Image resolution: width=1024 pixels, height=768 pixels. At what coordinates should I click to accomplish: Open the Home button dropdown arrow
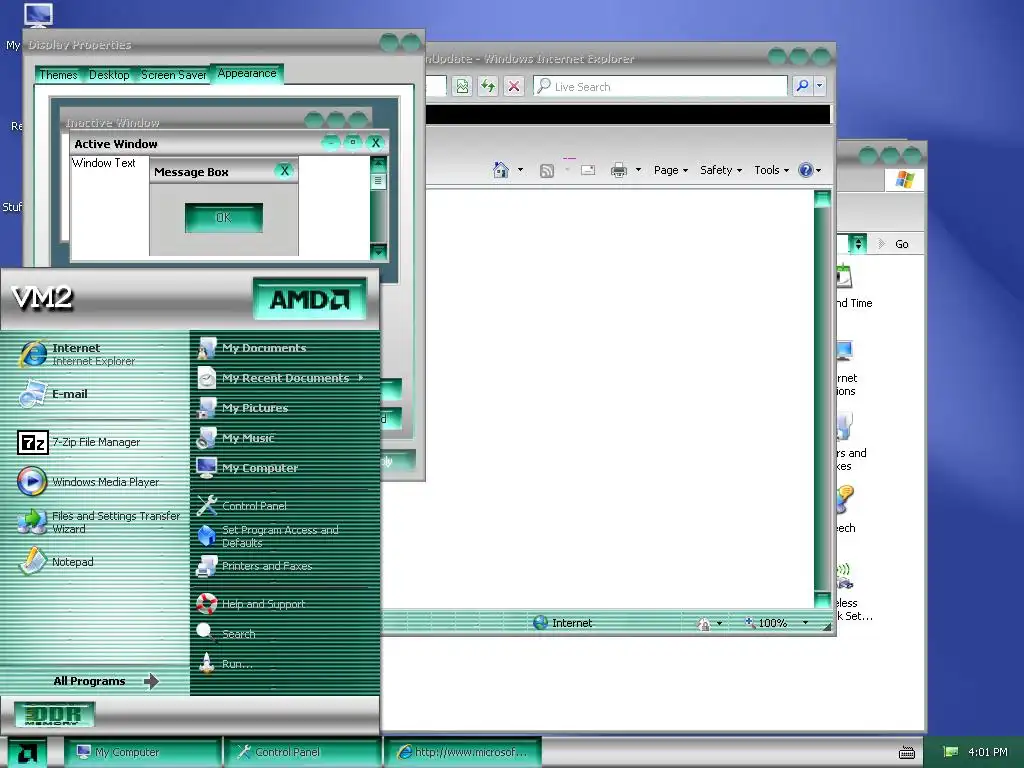(520, 170)
